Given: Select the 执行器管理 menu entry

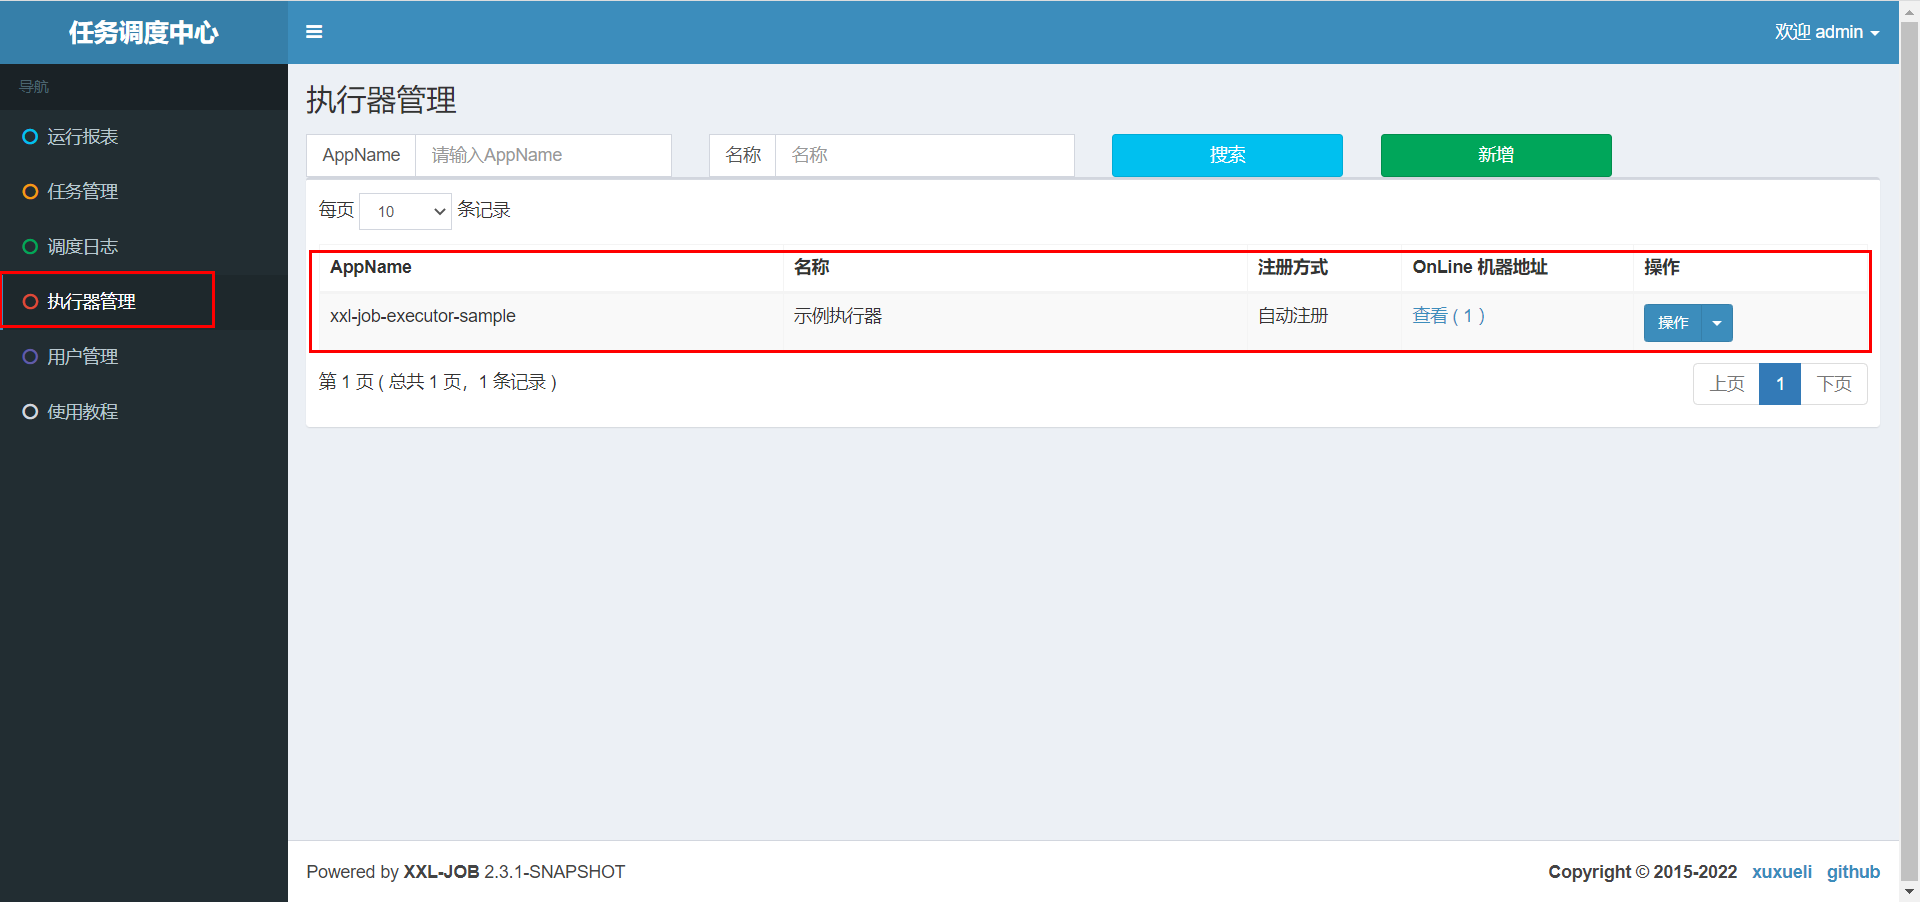Looking at the screenshot, I should [x=95, y=301].
